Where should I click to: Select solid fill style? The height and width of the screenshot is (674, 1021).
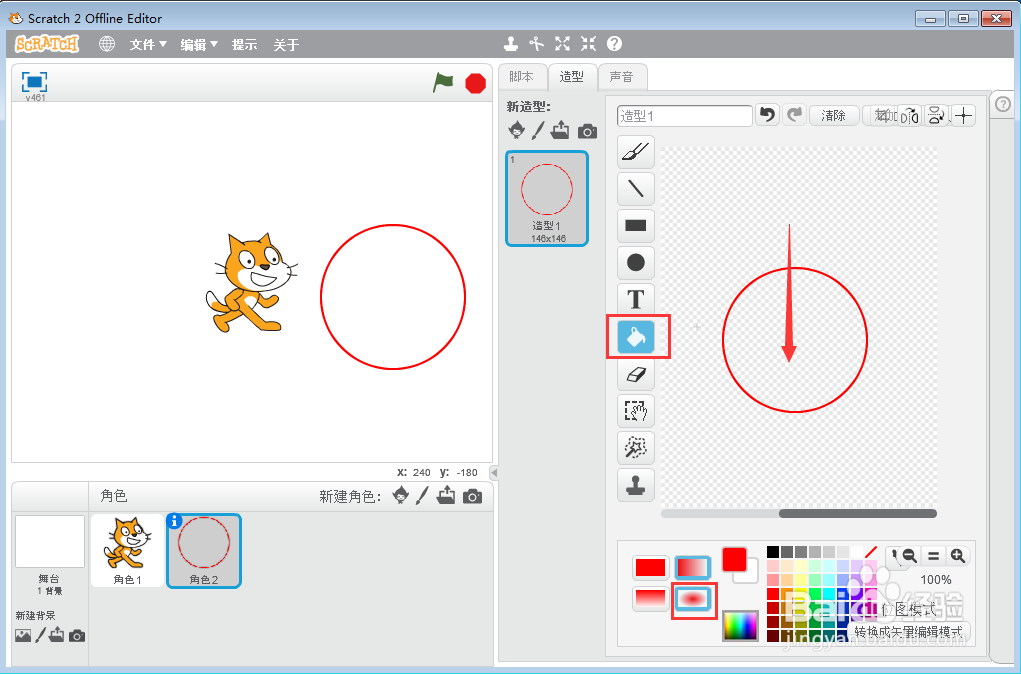tap(650, 568)
